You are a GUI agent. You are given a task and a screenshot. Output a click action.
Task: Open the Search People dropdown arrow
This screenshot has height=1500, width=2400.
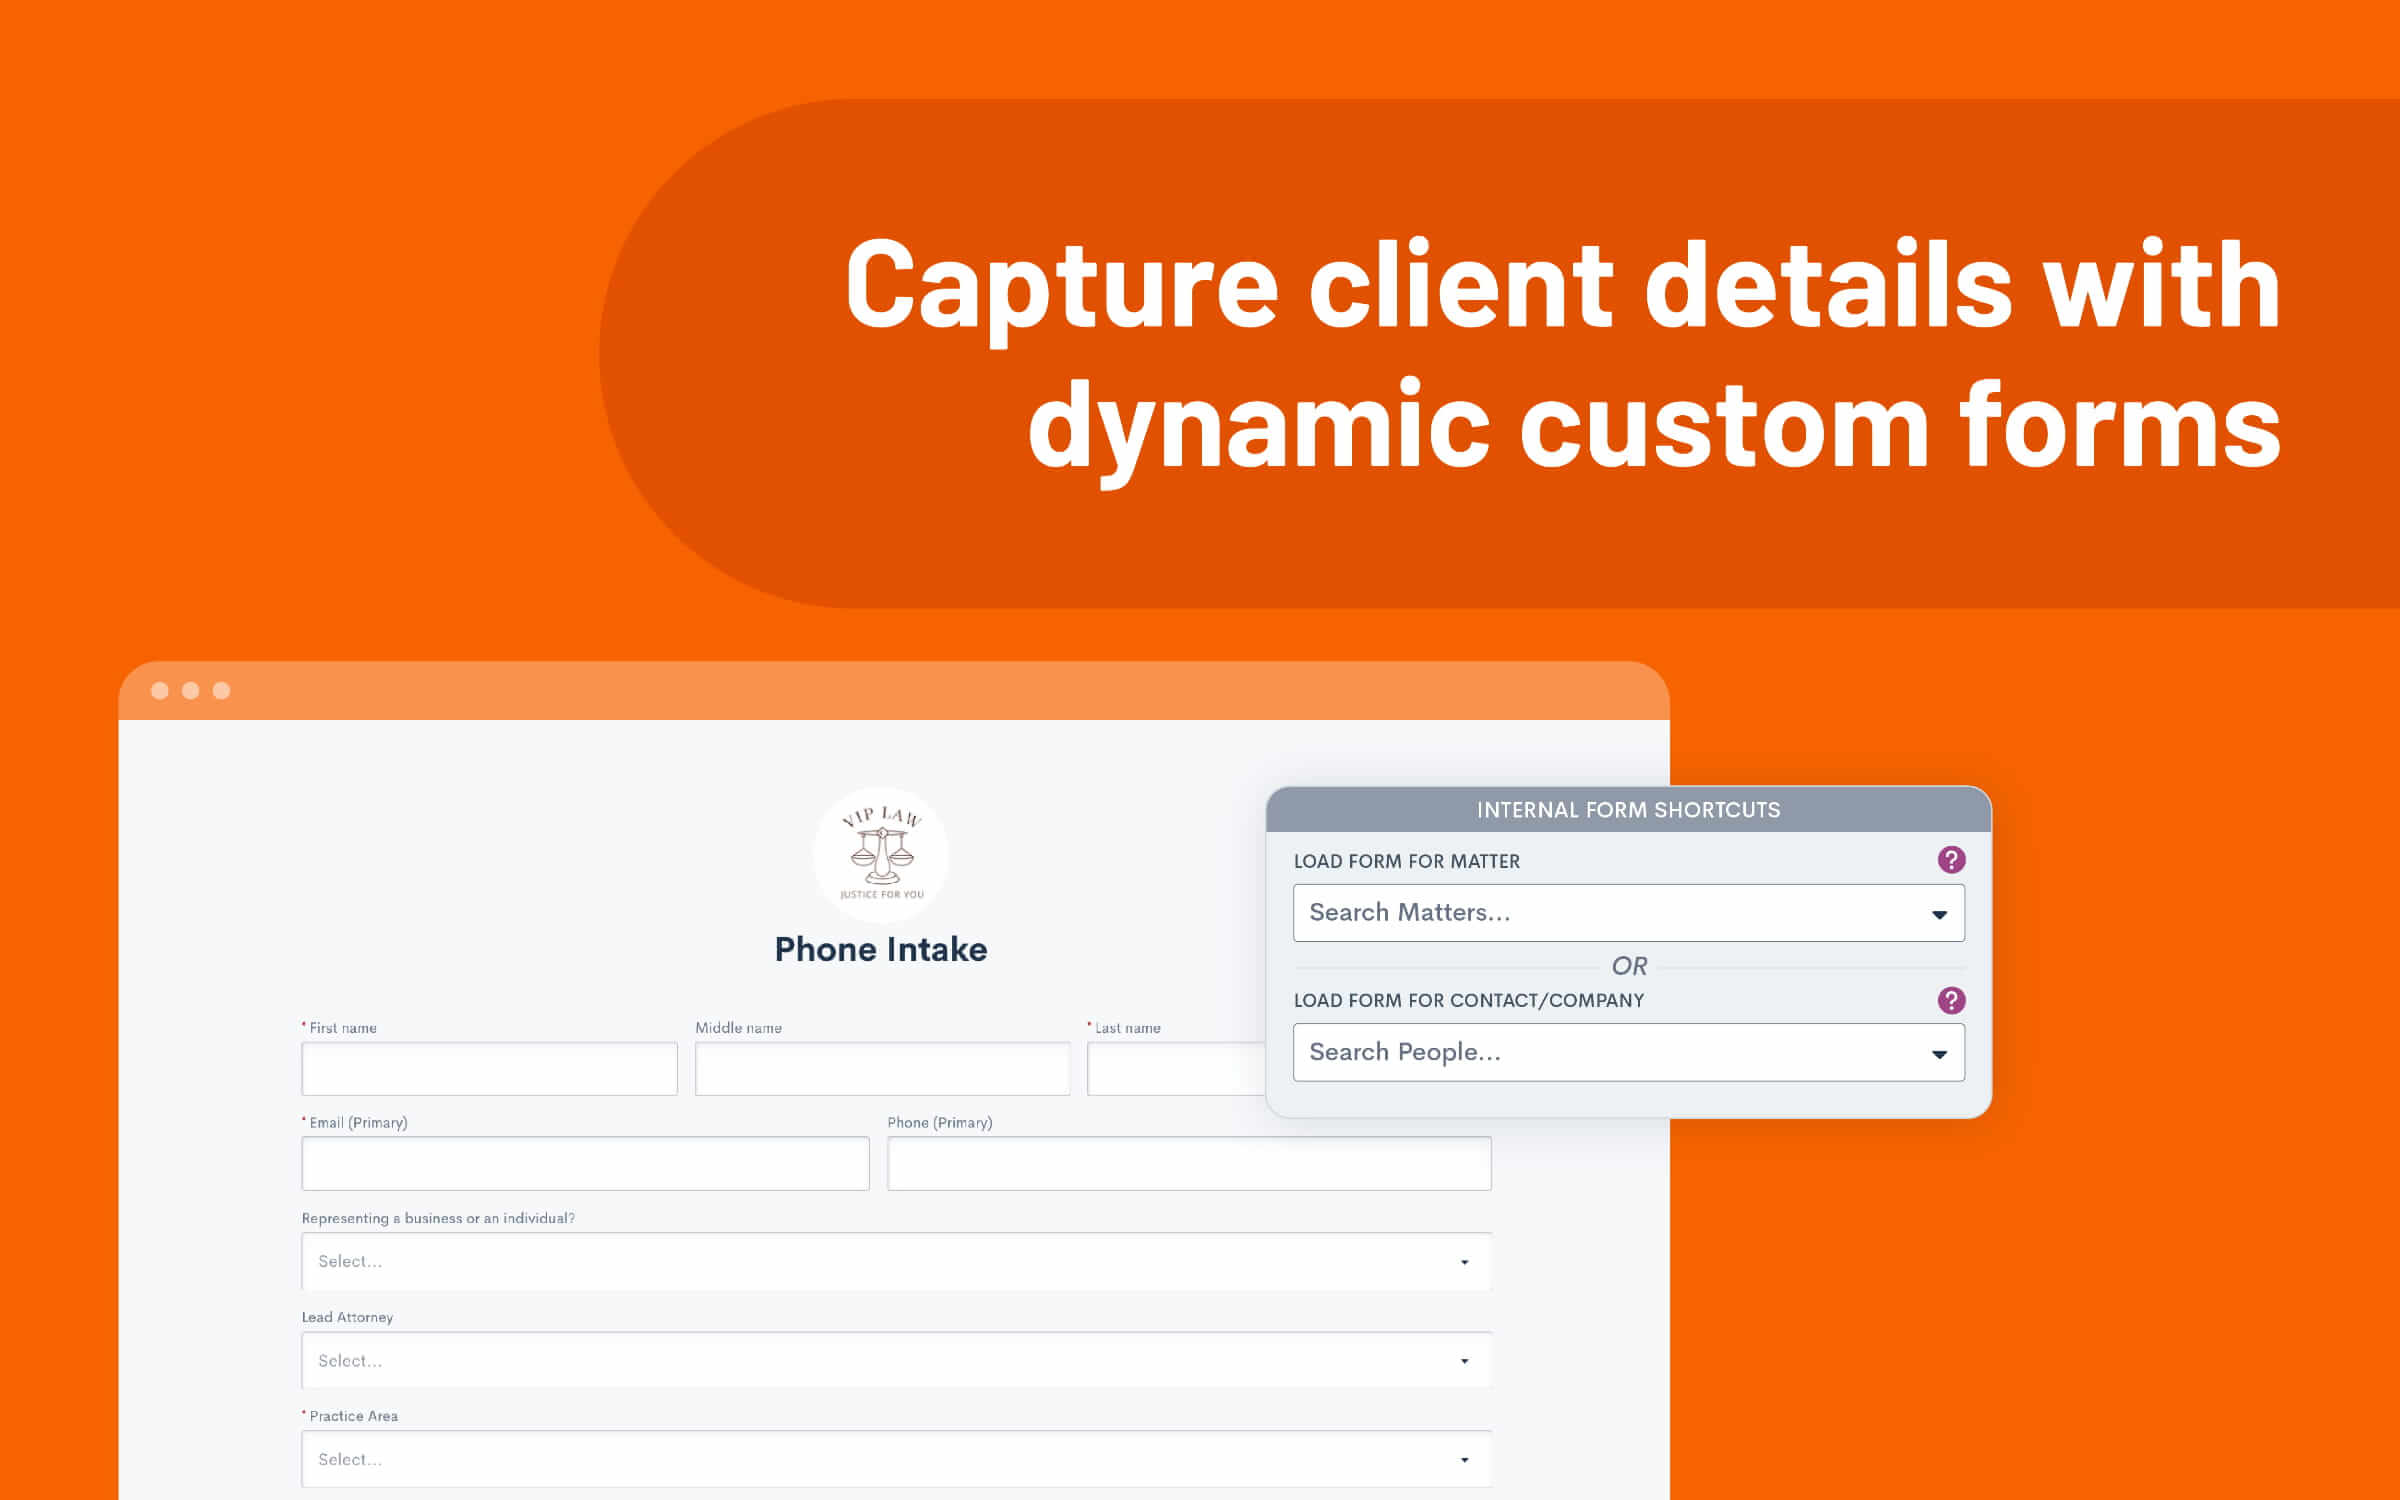point(1939,1054)
